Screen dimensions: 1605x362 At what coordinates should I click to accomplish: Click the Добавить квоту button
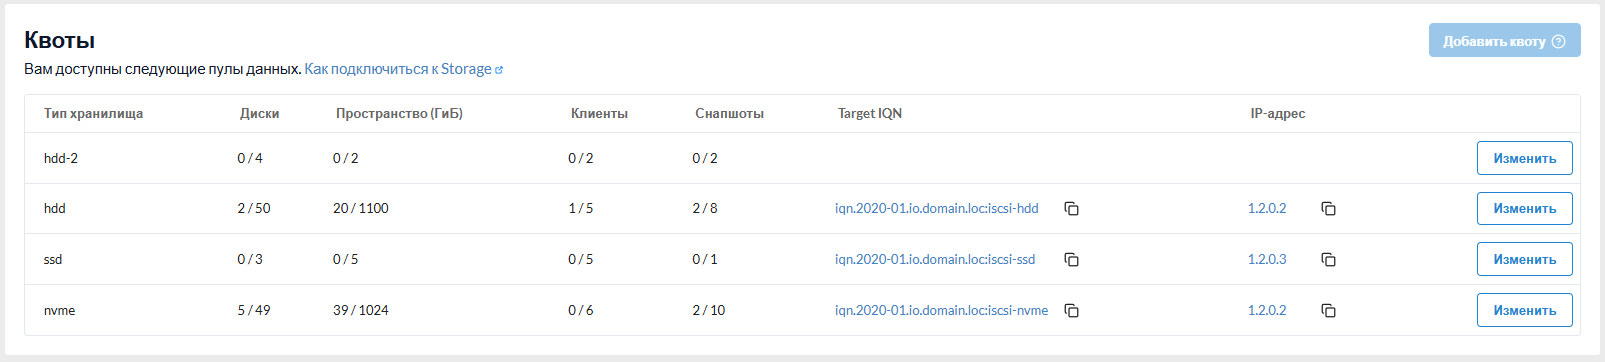[x=1504, y=40]
